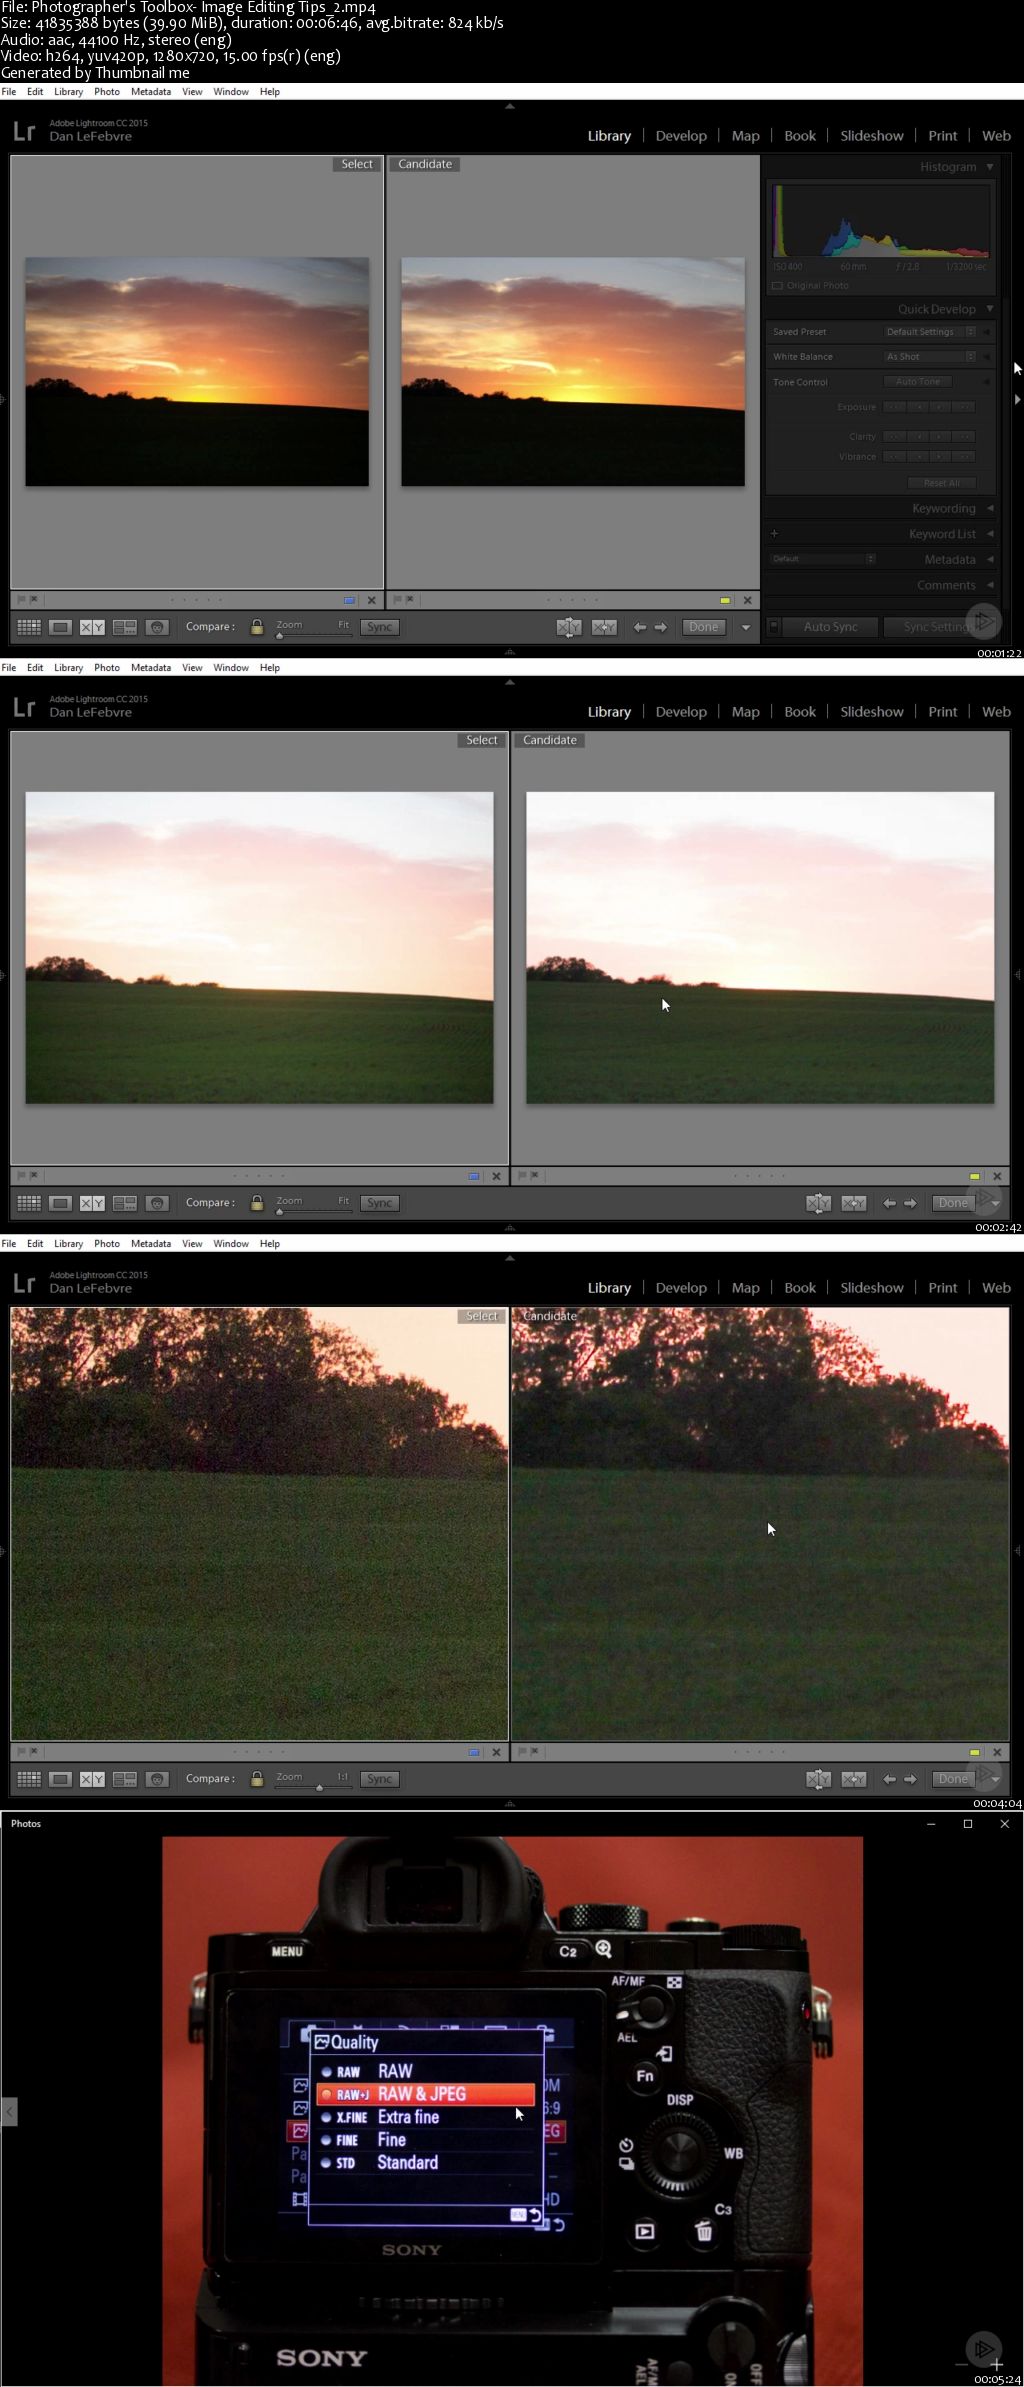Click the Reset All button

(x=940, y=483)
